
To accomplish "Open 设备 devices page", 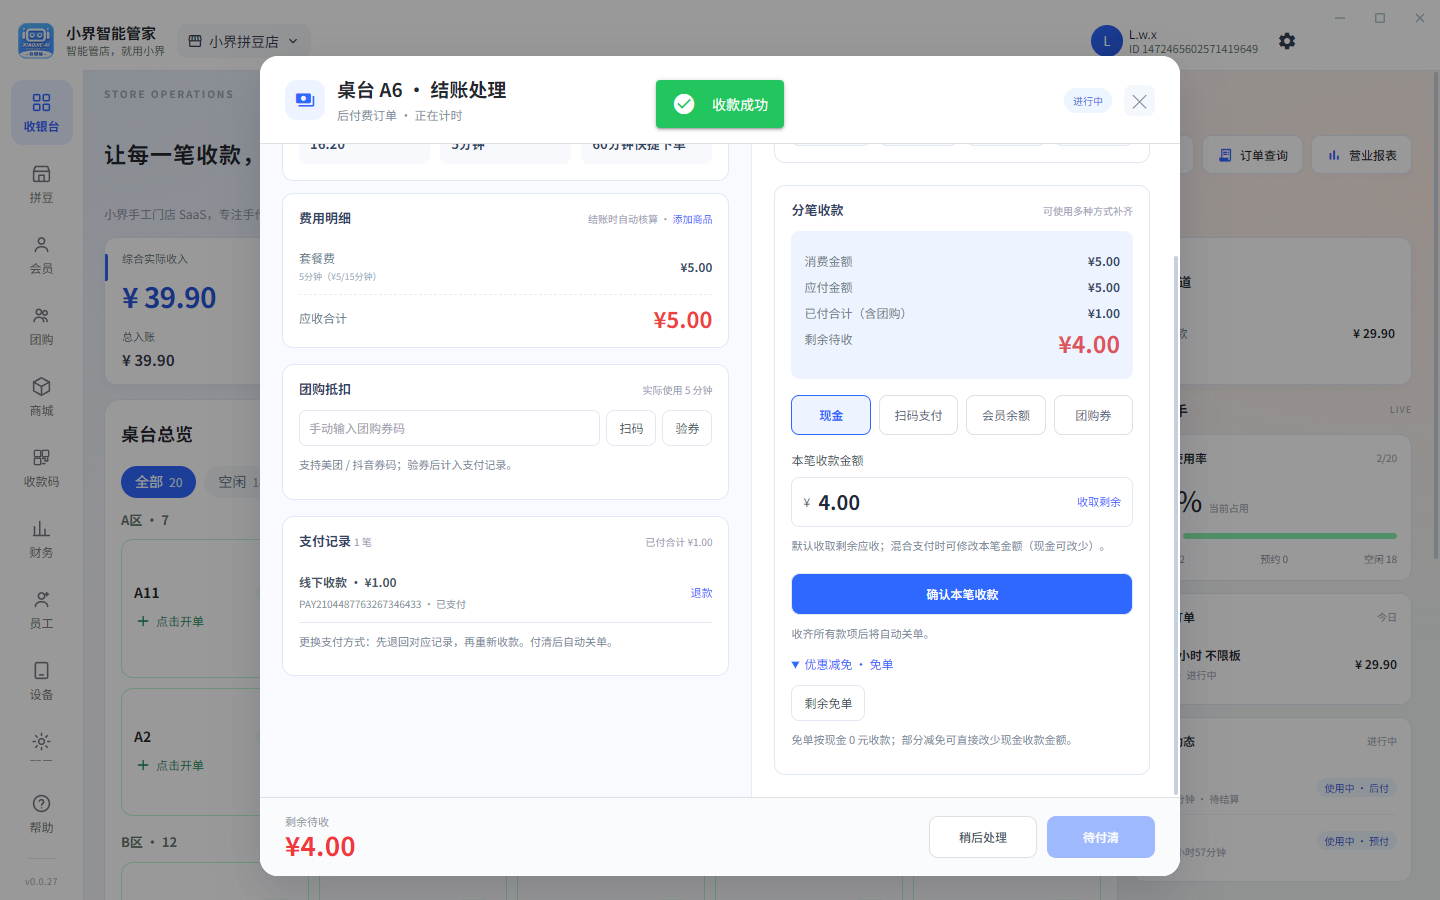I will [41, 681].
